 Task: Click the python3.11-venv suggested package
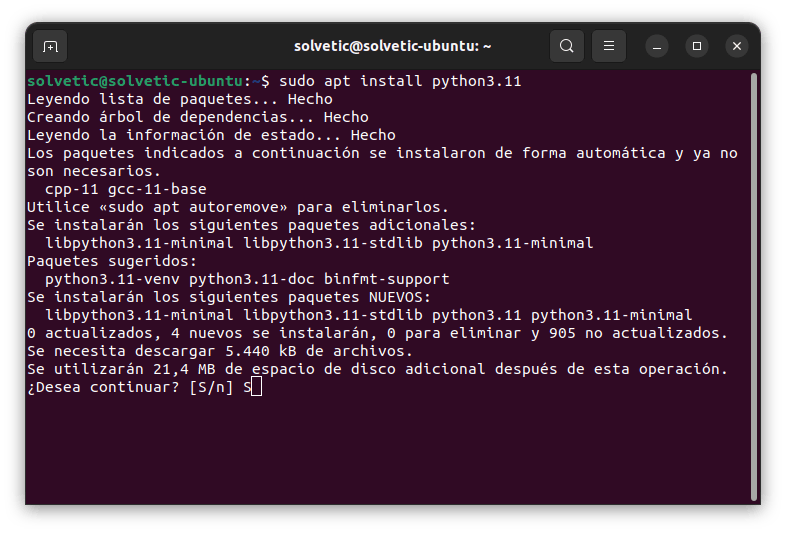[x=112, y=279]
